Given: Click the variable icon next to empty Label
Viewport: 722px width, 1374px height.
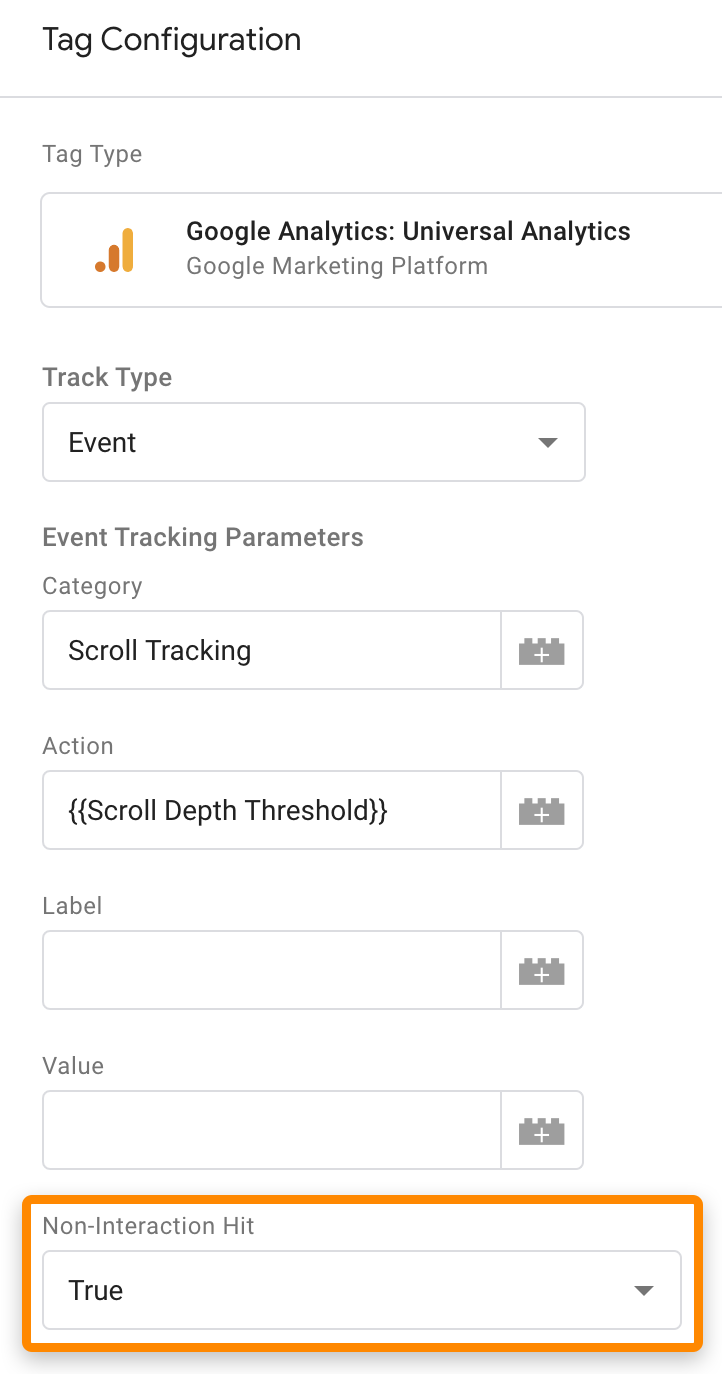Looking at the screenshot, I should point(541,970).
